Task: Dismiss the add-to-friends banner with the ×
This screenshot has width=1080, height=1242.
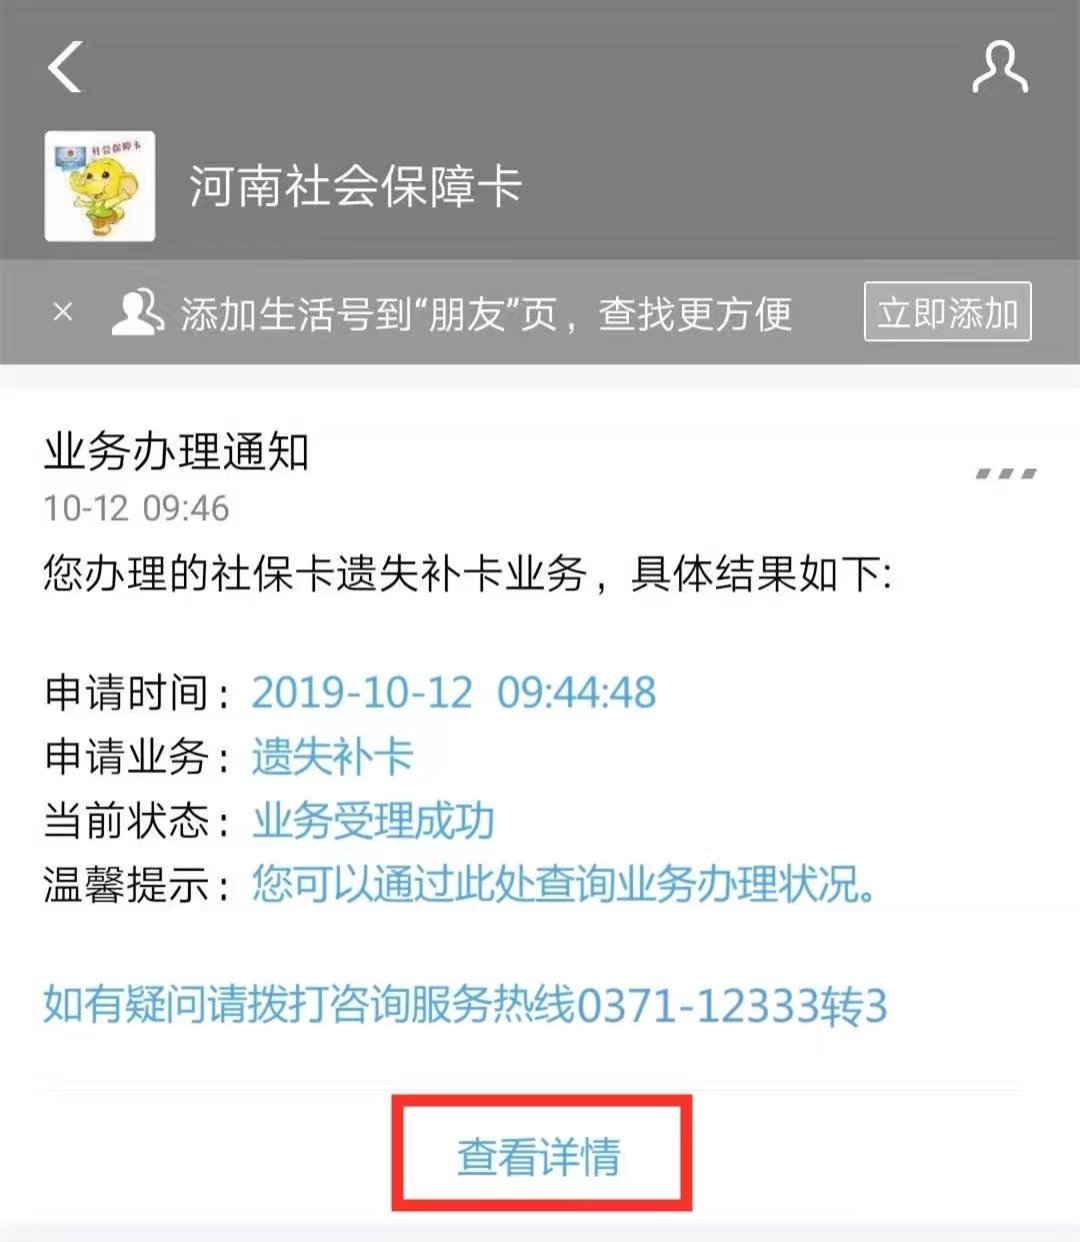Action: click(x=63, y=313)
